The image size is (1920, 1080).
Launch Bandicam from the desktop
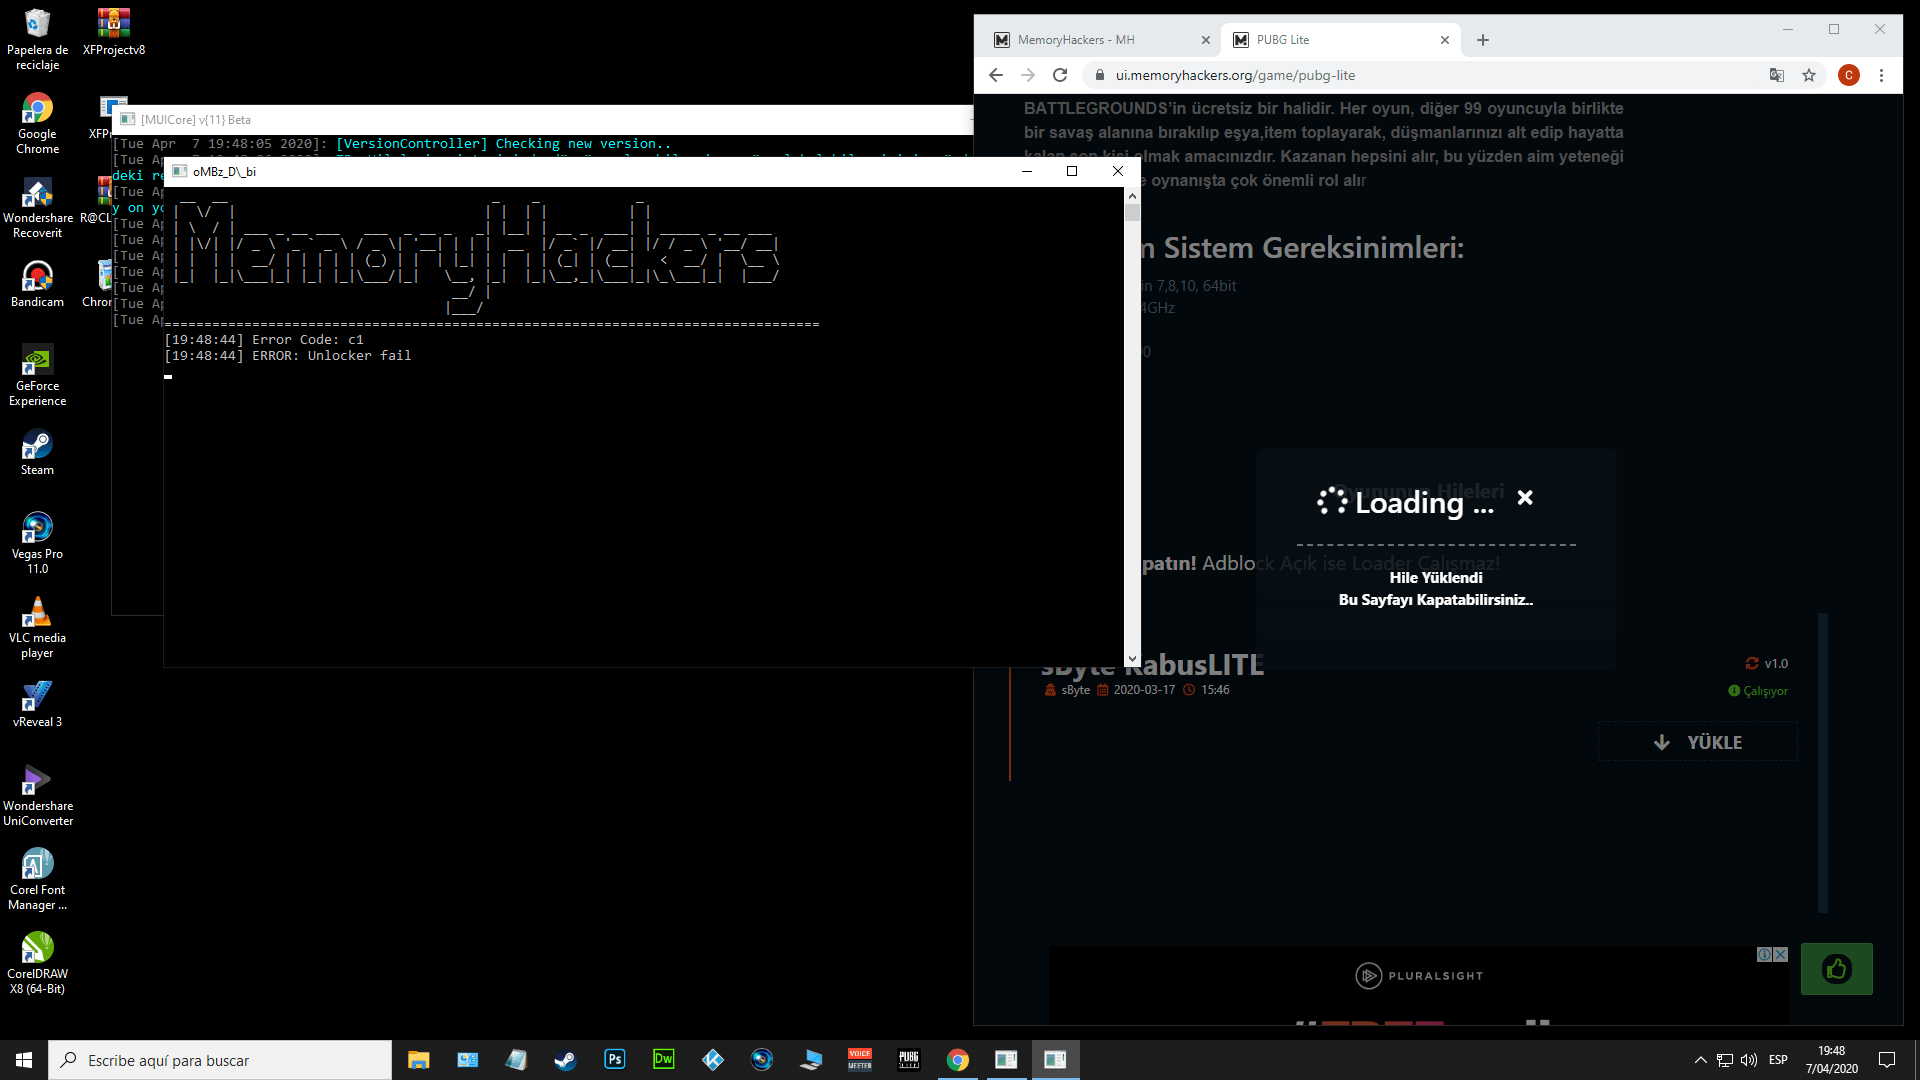37,284
